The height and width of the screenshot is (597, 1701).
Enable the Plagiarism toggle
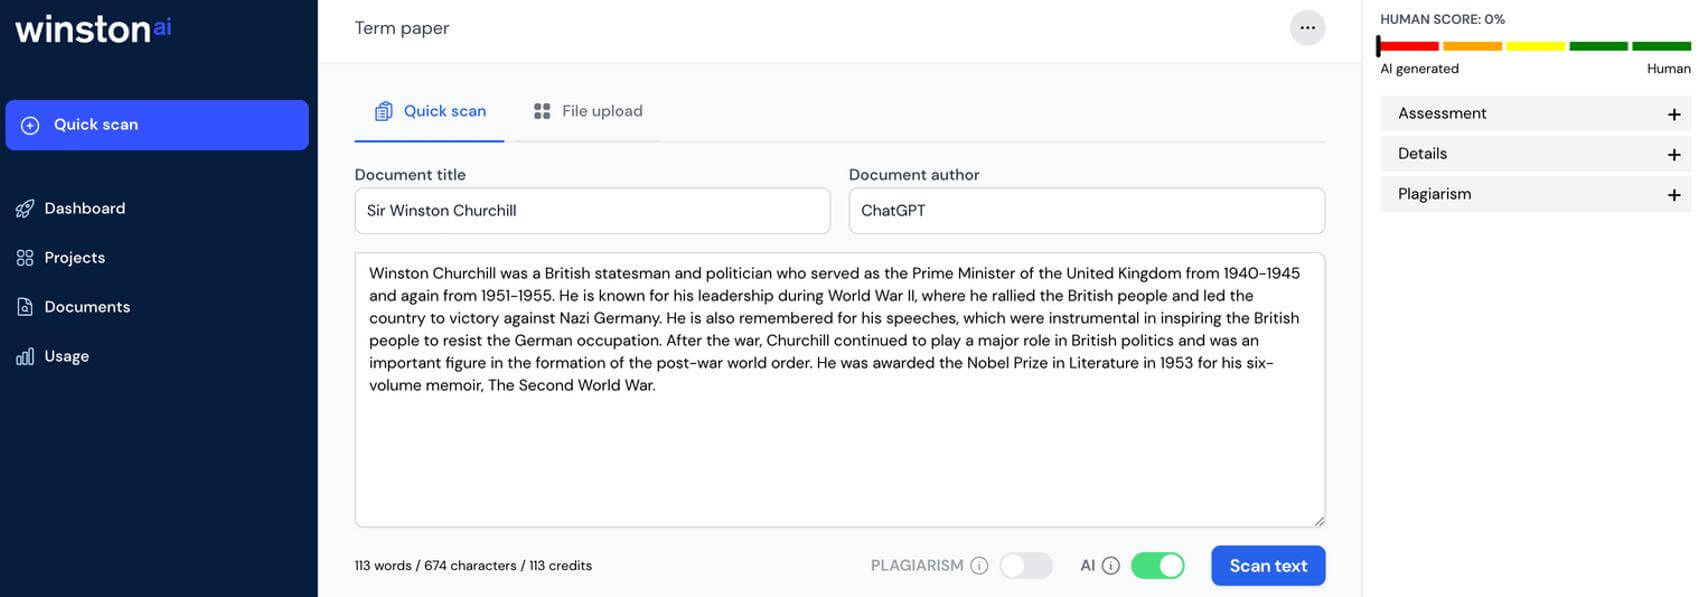point(1026,566)
